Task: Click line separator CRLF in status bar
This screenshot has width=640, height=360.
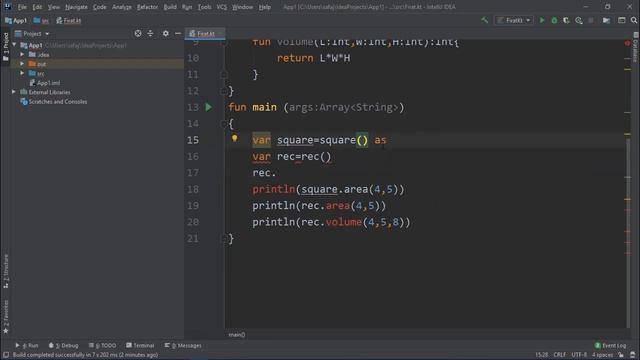Action: 560,355
